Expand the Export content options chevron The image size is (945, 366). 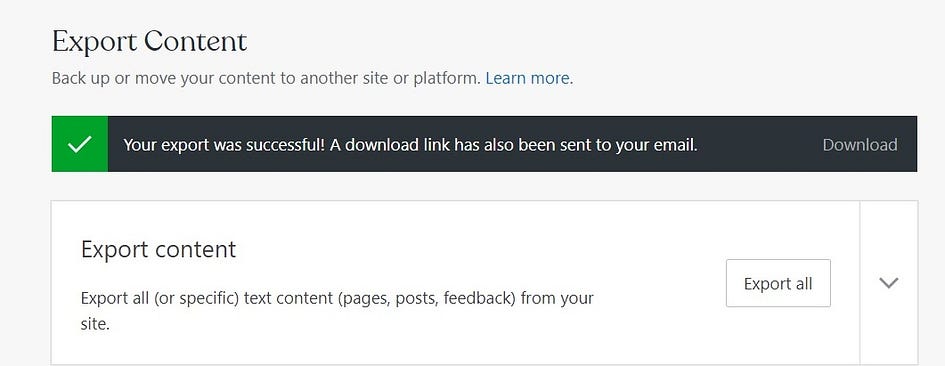coord(888,282)
